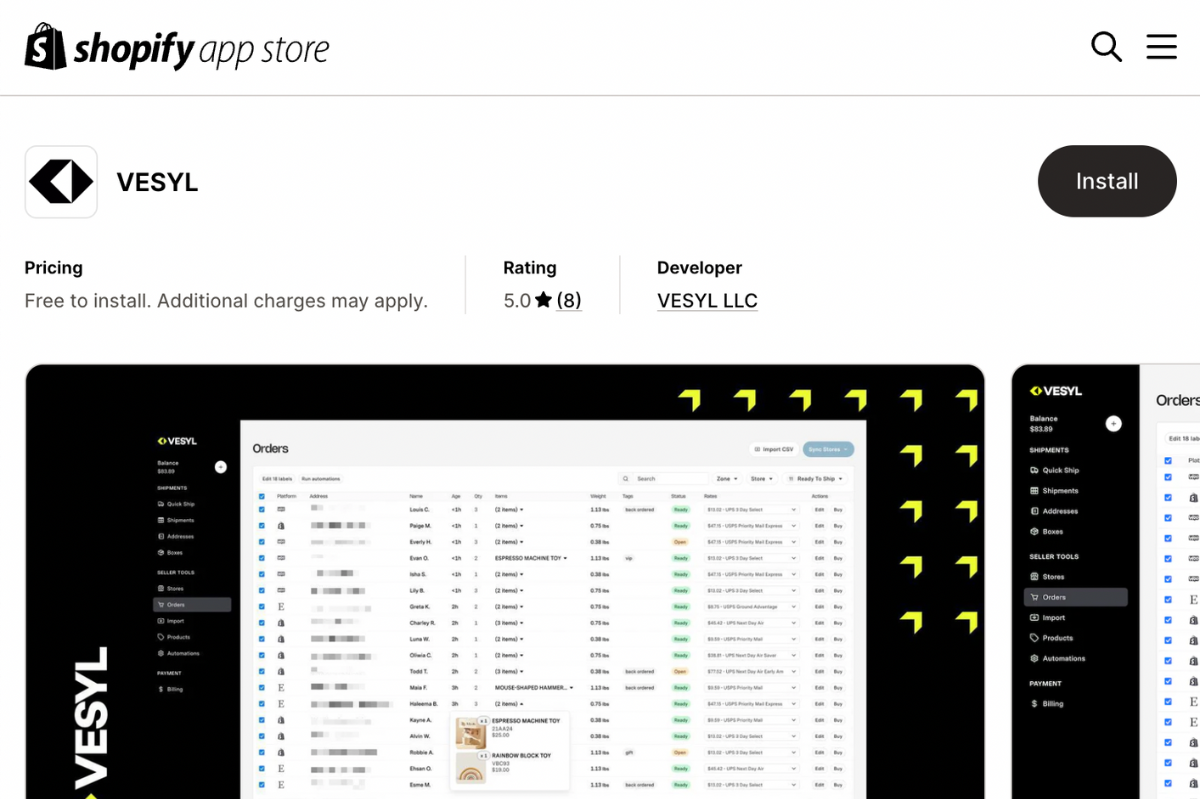Toggle the checkbox in the Louis C. row
The width and height of the screenshot is (1200, 799).
[x=262, y=510]
